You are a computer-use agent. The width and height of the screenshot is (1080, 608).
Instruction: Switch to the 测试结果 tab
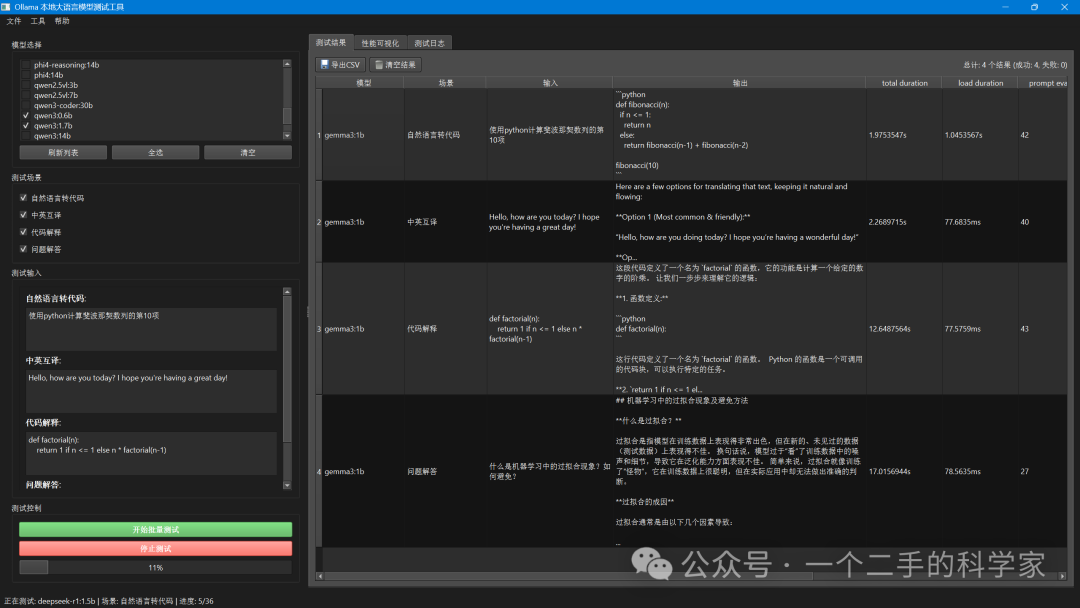(x=331, y=43)
